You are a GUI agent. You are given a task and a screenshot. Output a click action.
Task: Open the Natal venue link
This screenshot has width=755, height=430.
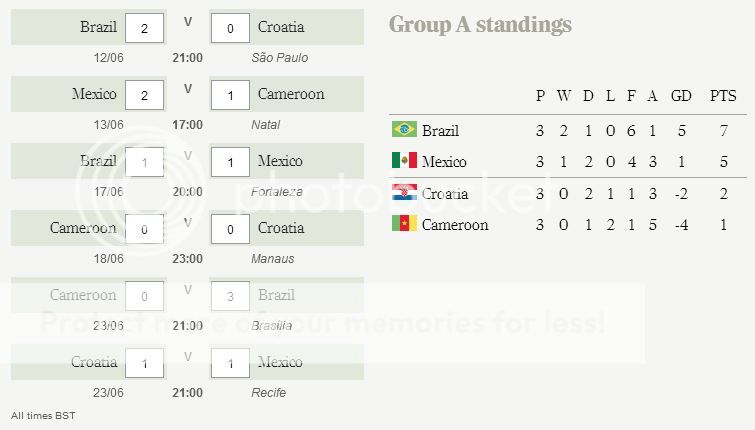[x=266, y=125]
